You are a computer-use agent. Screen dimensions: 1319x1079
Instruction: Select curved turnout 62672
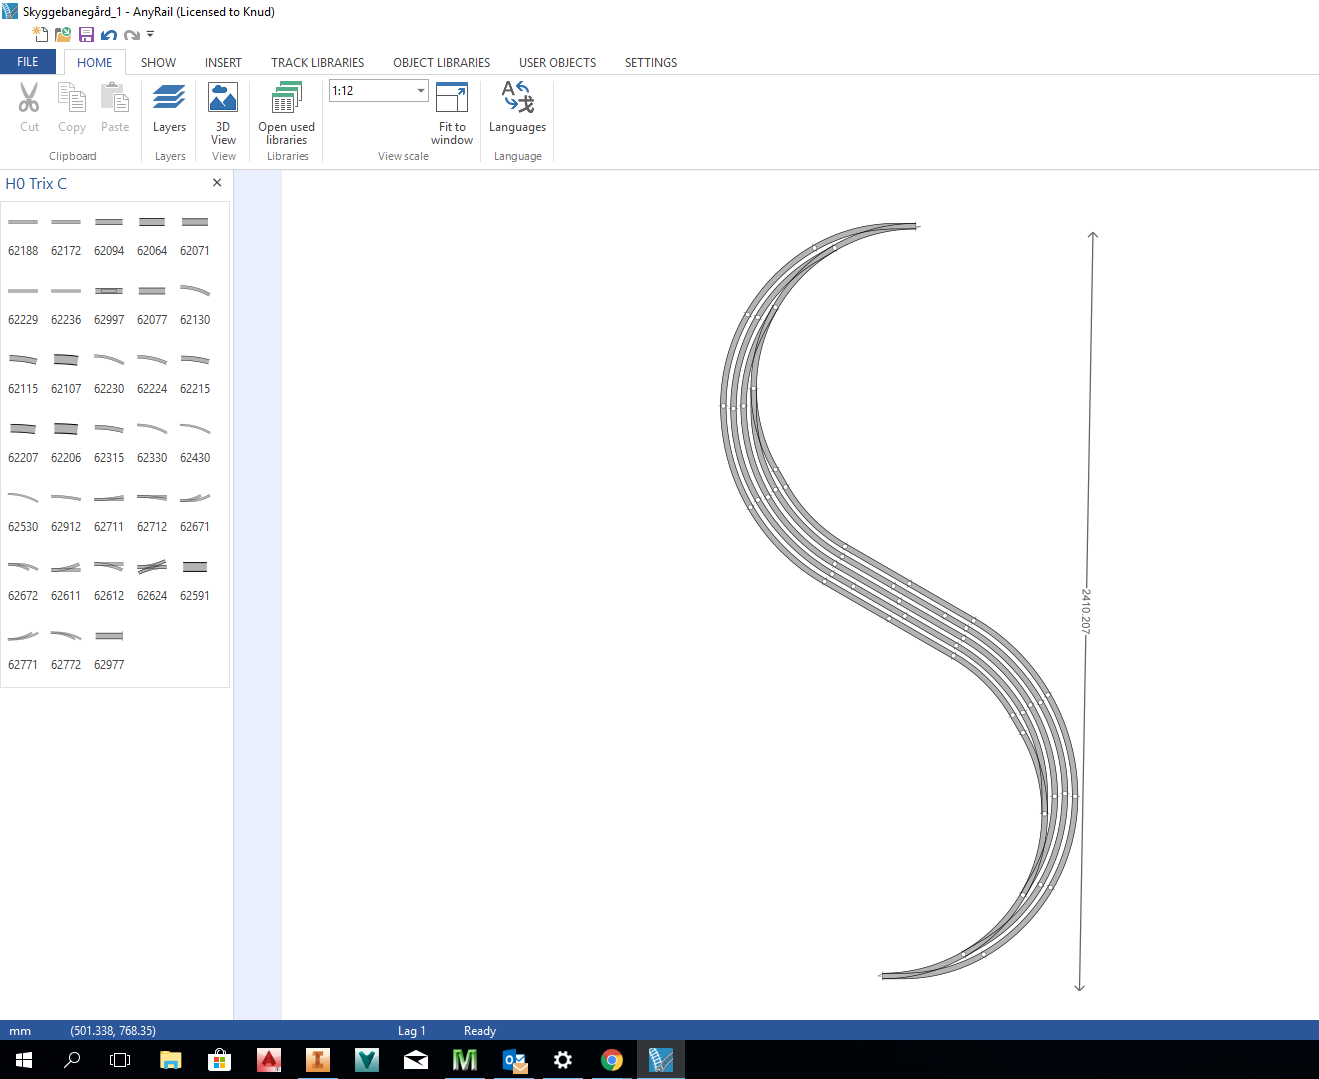point(23,579)
